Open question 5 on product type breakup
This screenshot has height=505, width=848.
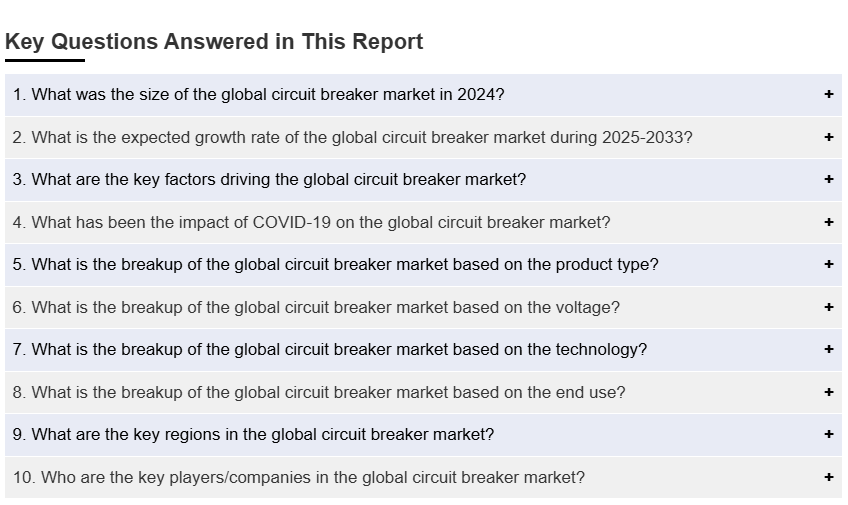[x=335, y=265]
